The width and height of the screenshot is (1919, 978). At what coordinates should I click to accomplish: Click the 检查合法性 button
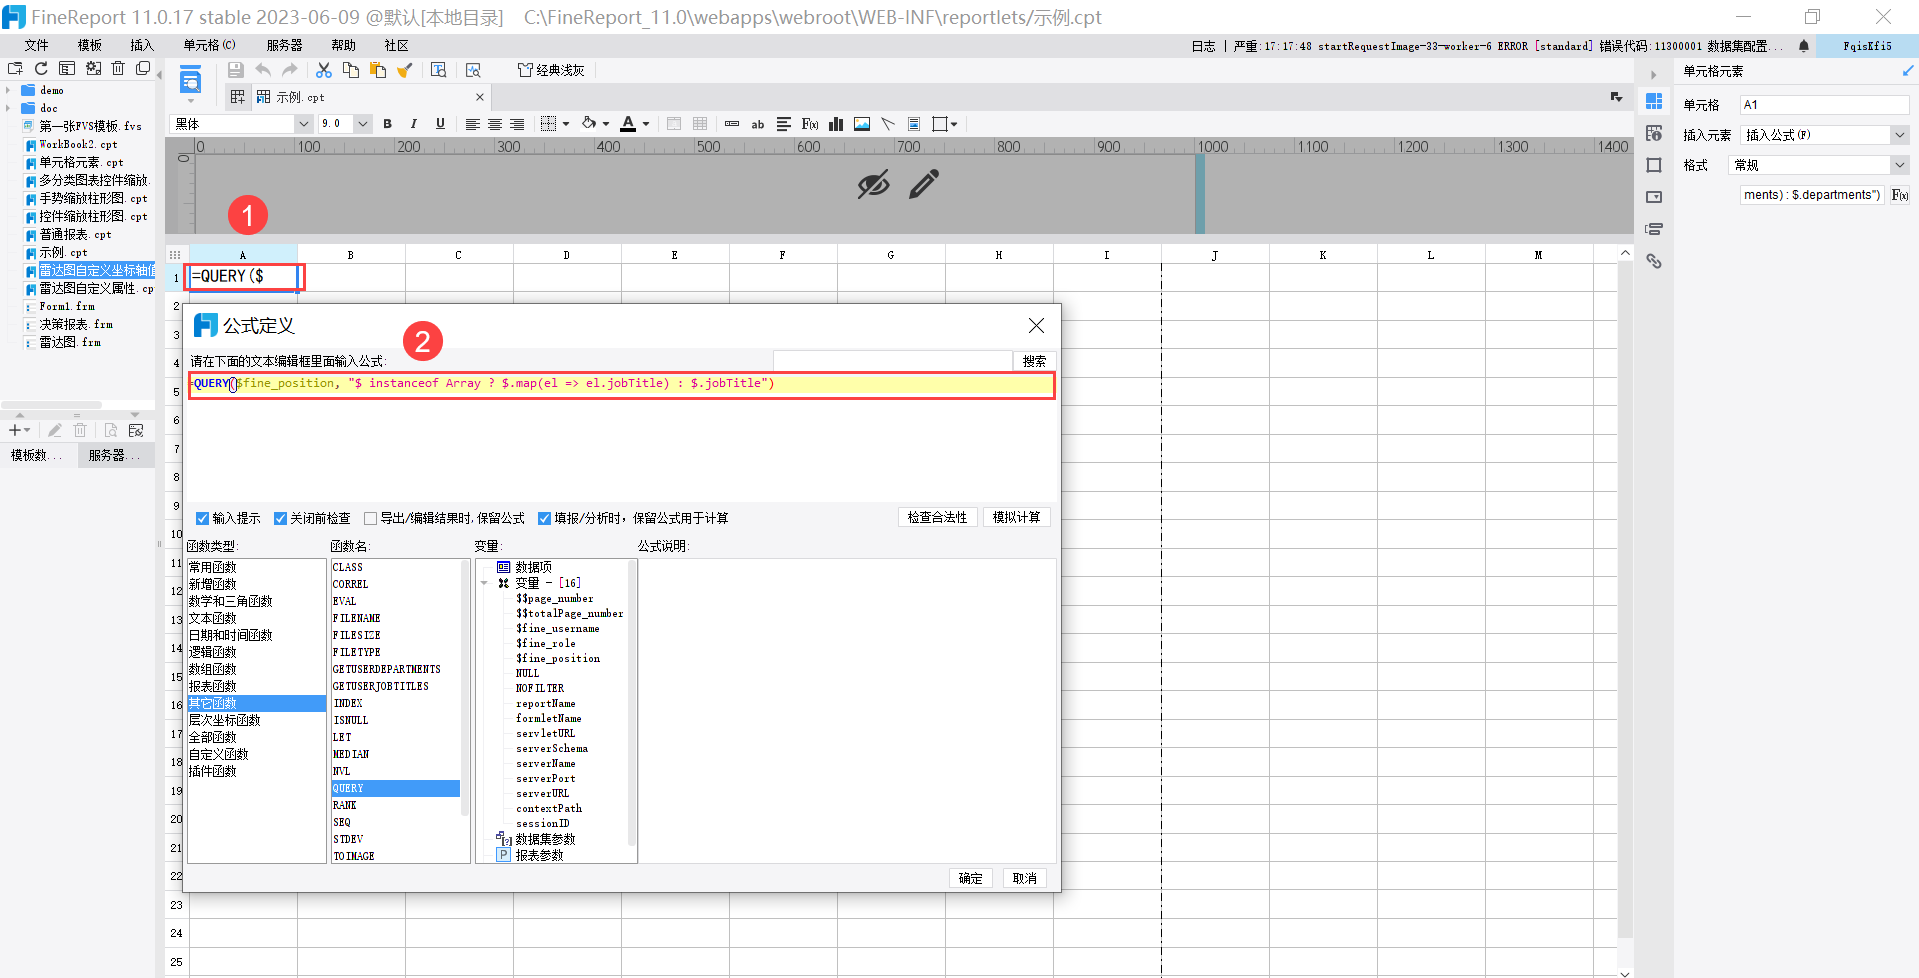[937, 517]
